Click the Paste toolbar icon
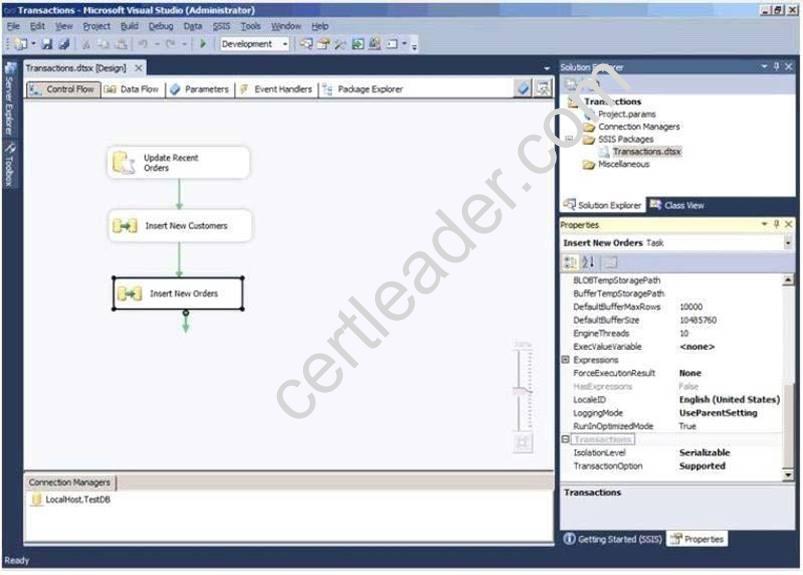This screenshot has width=803, height=575. 120,45
